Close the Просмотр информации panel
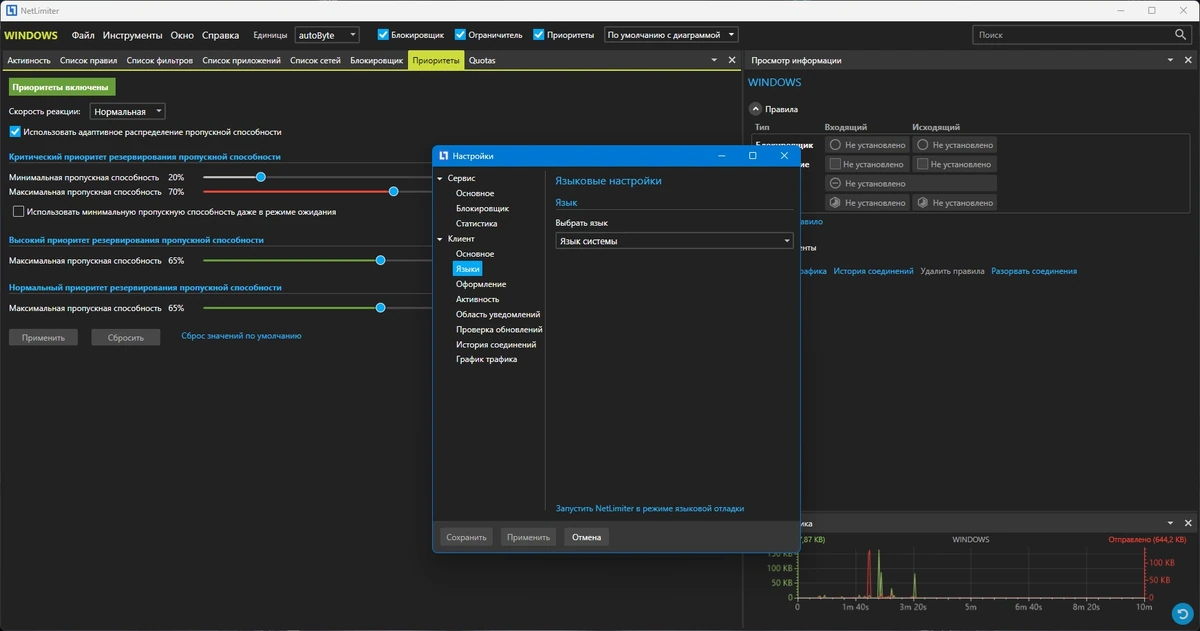The height and width of the screenshot is (631, 1200). pyautogui.click(x=1188, y=60)
